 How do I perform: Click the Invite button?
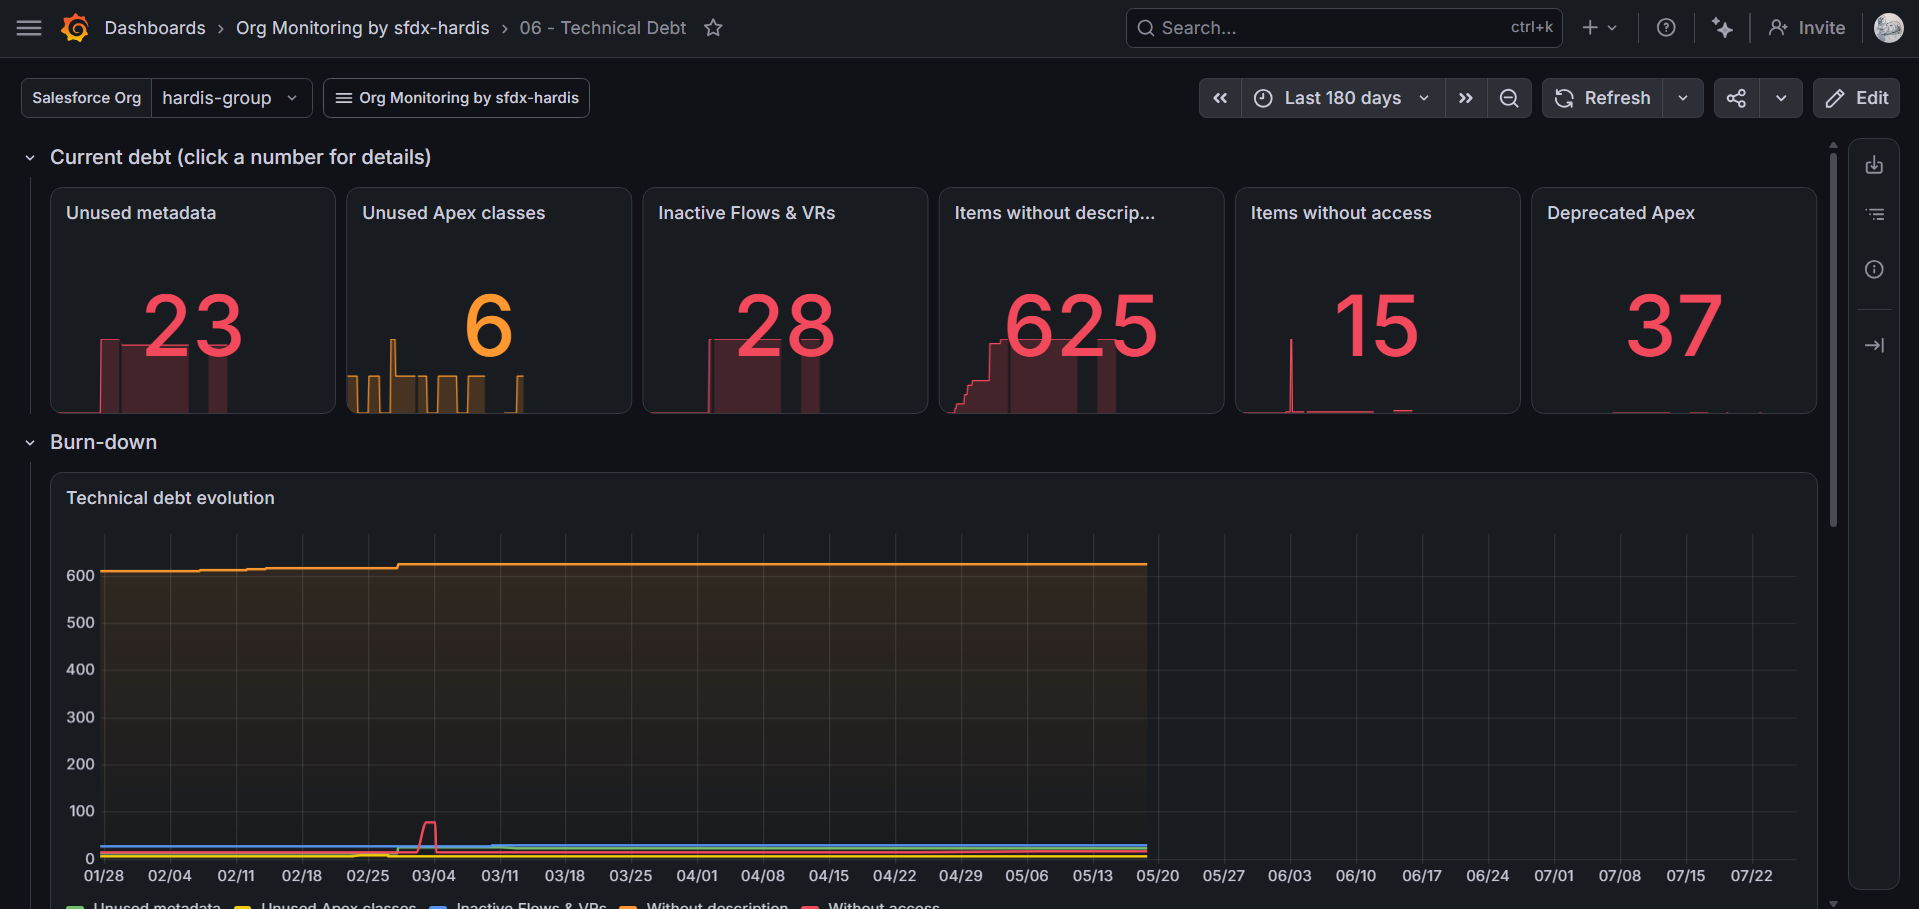1807,28
